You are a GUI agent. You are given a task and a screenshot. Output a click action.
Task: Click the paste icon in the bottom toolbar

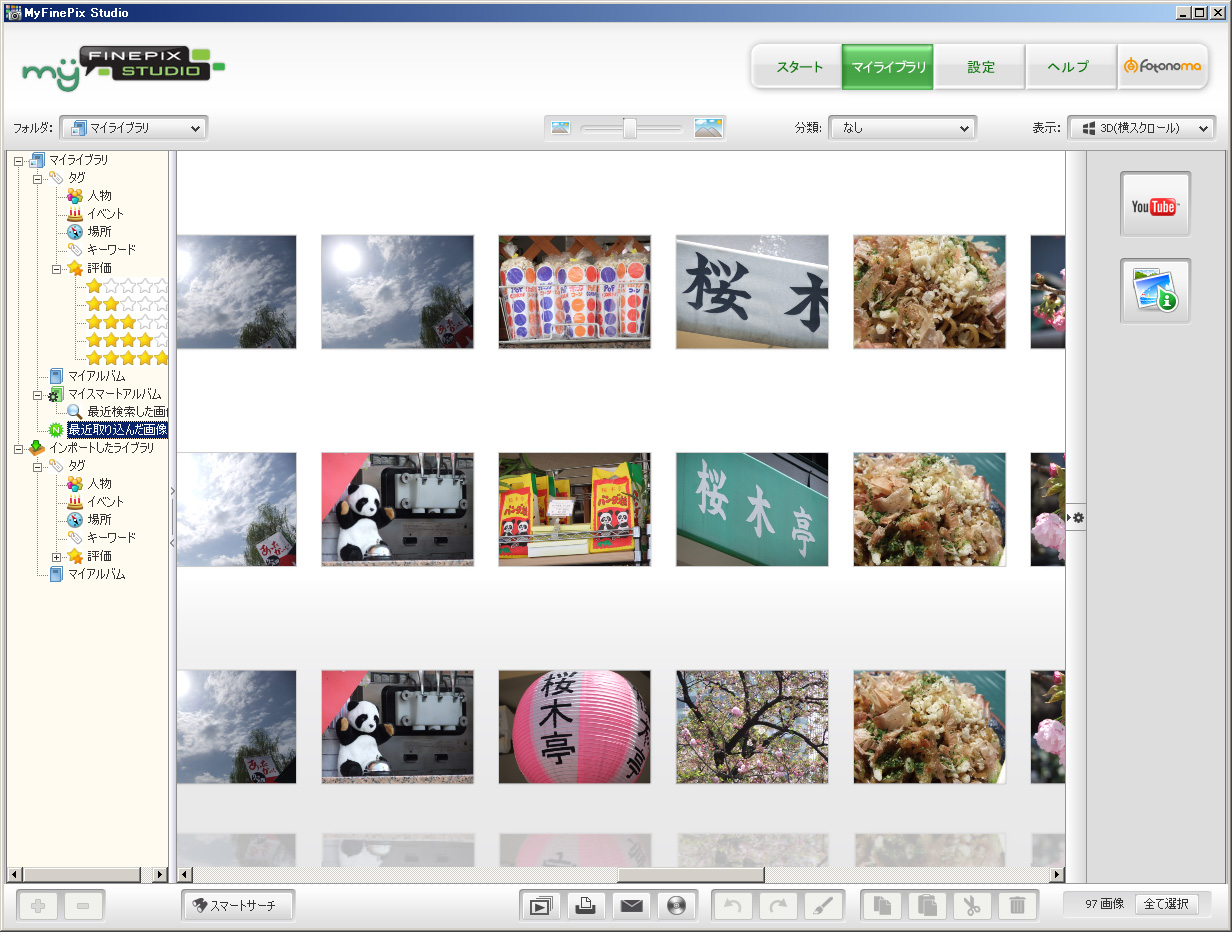click(927, 906)
